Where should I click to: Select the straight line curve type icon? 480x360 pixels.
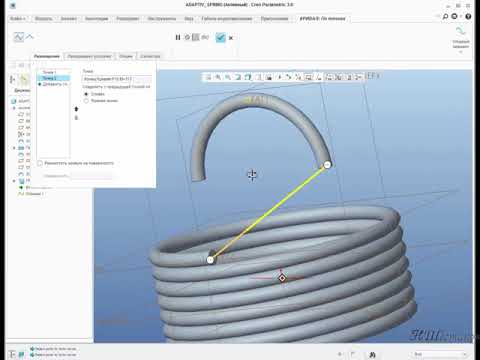[30, 36]
